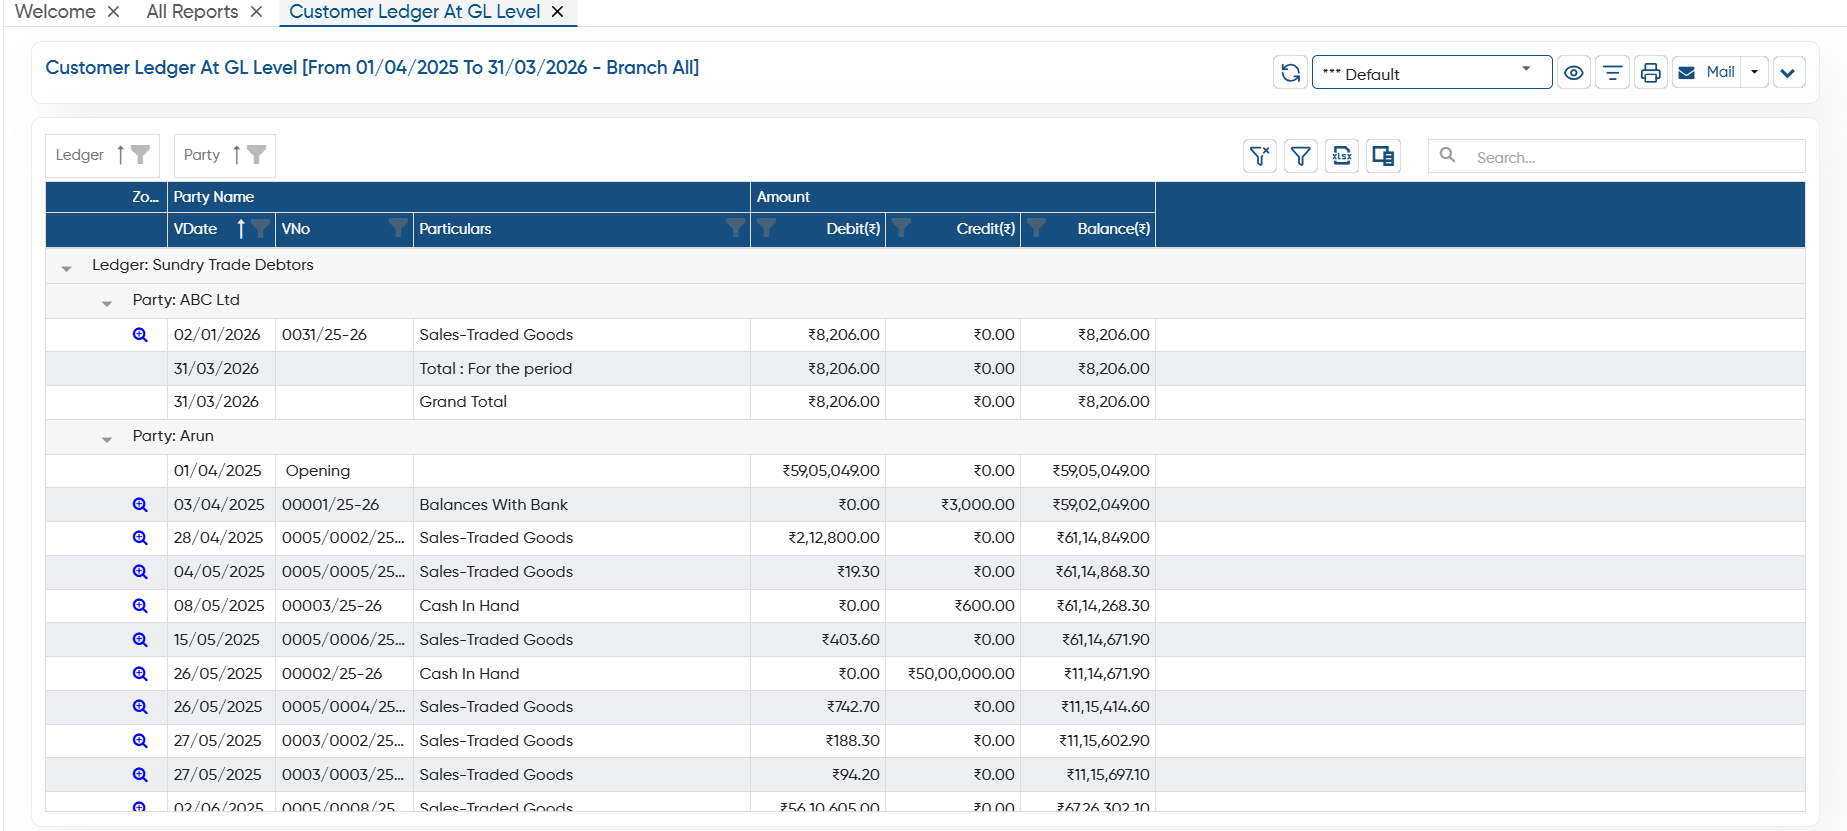This screenshot has width=1847, height=831.
Task: Open filter on Debit column
Action: coord(767,229)
